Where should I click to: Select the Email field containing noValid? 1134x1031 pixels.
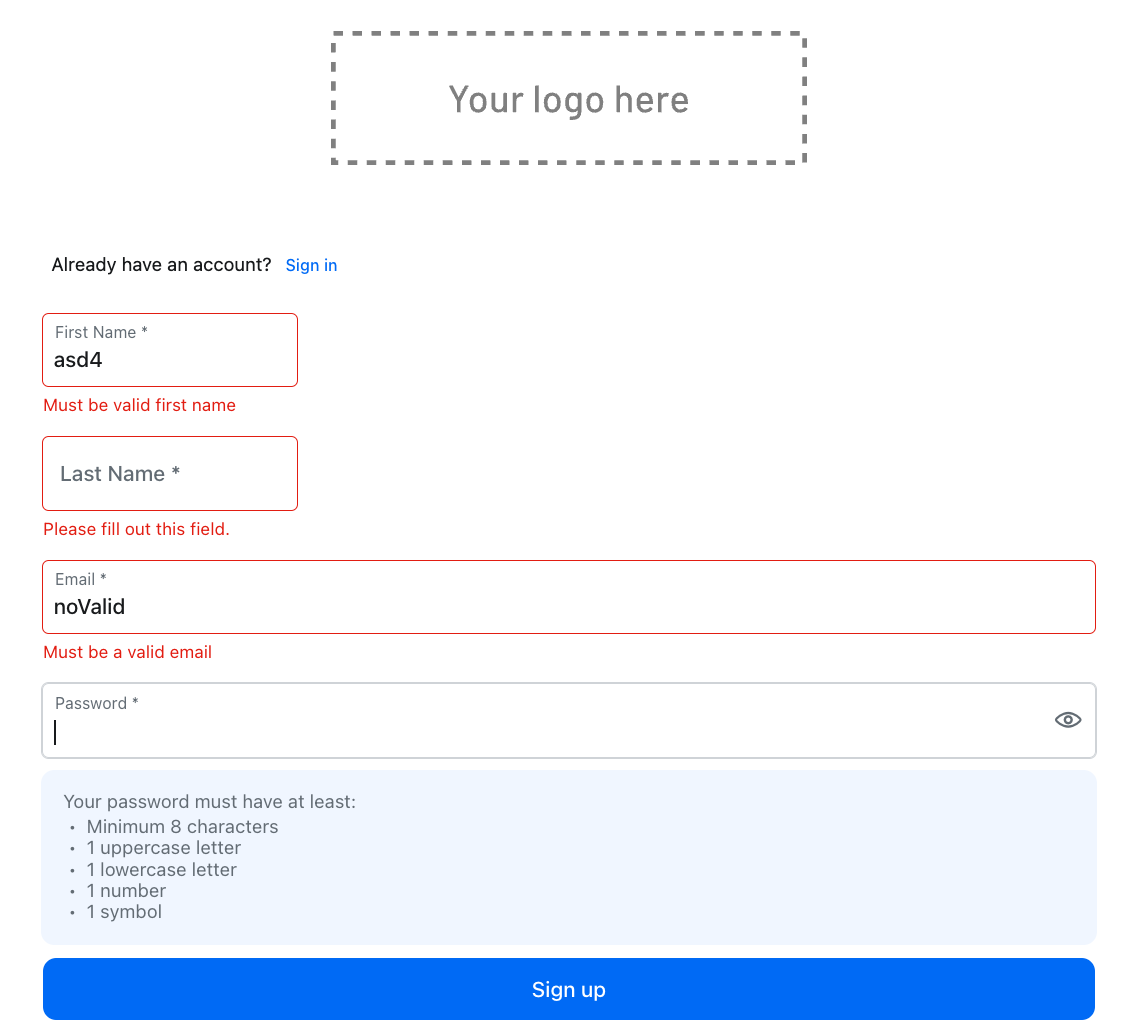point(568,607)
